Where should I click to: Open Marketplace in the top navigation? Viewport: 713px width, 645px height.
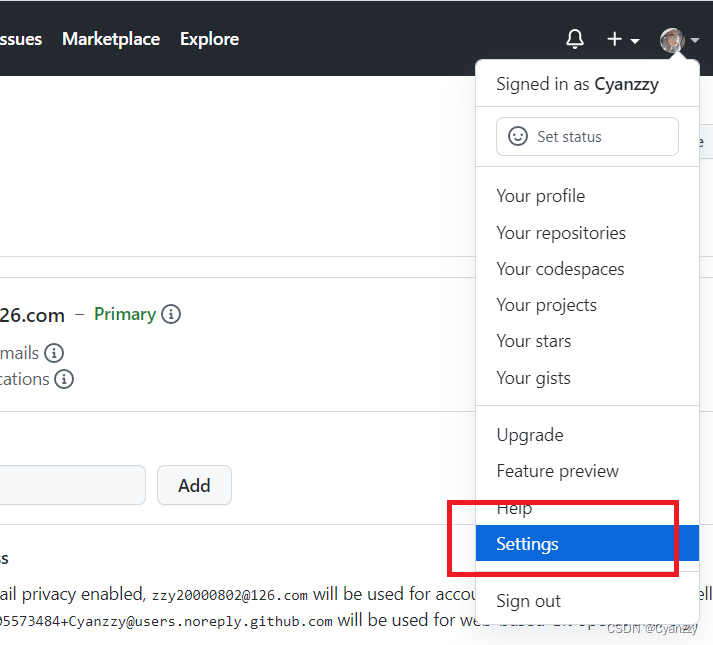[x=111, y=39]
